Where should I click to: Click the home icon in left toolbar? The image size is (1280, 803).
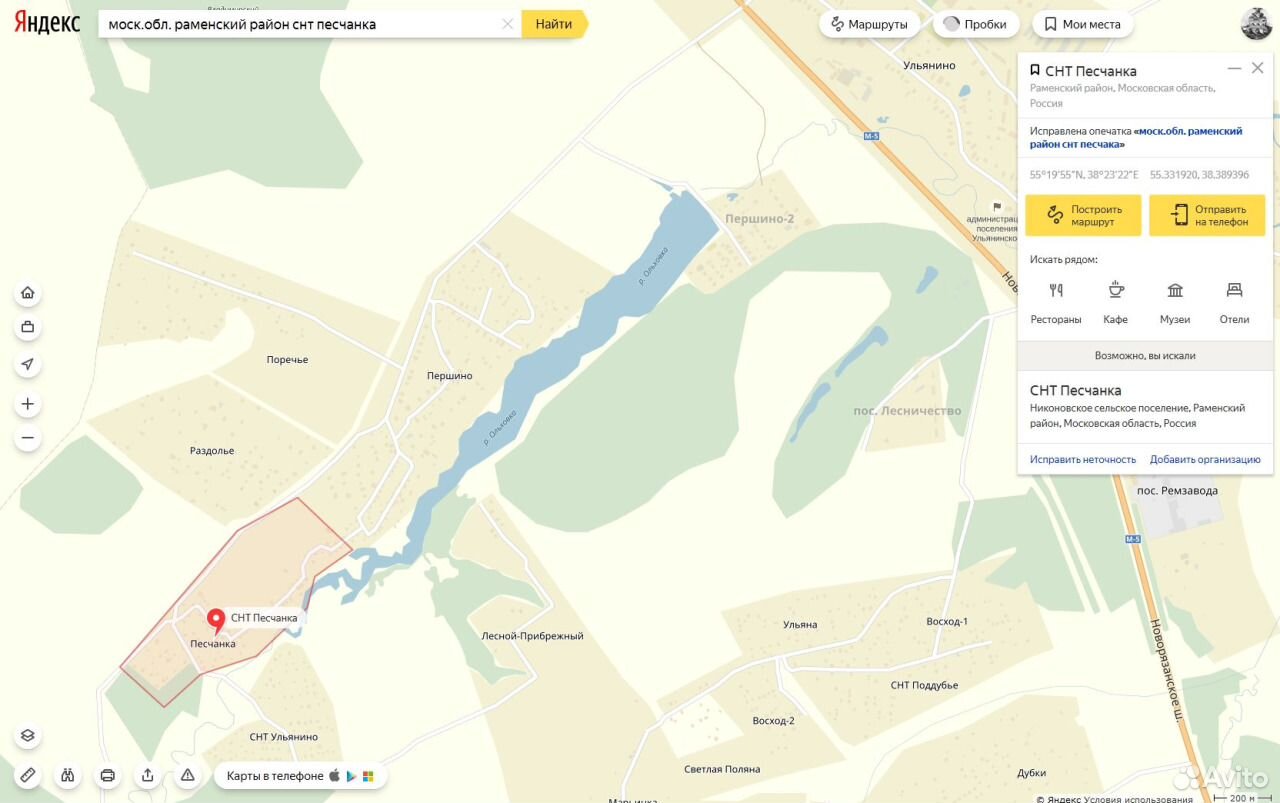pos(28,293)
